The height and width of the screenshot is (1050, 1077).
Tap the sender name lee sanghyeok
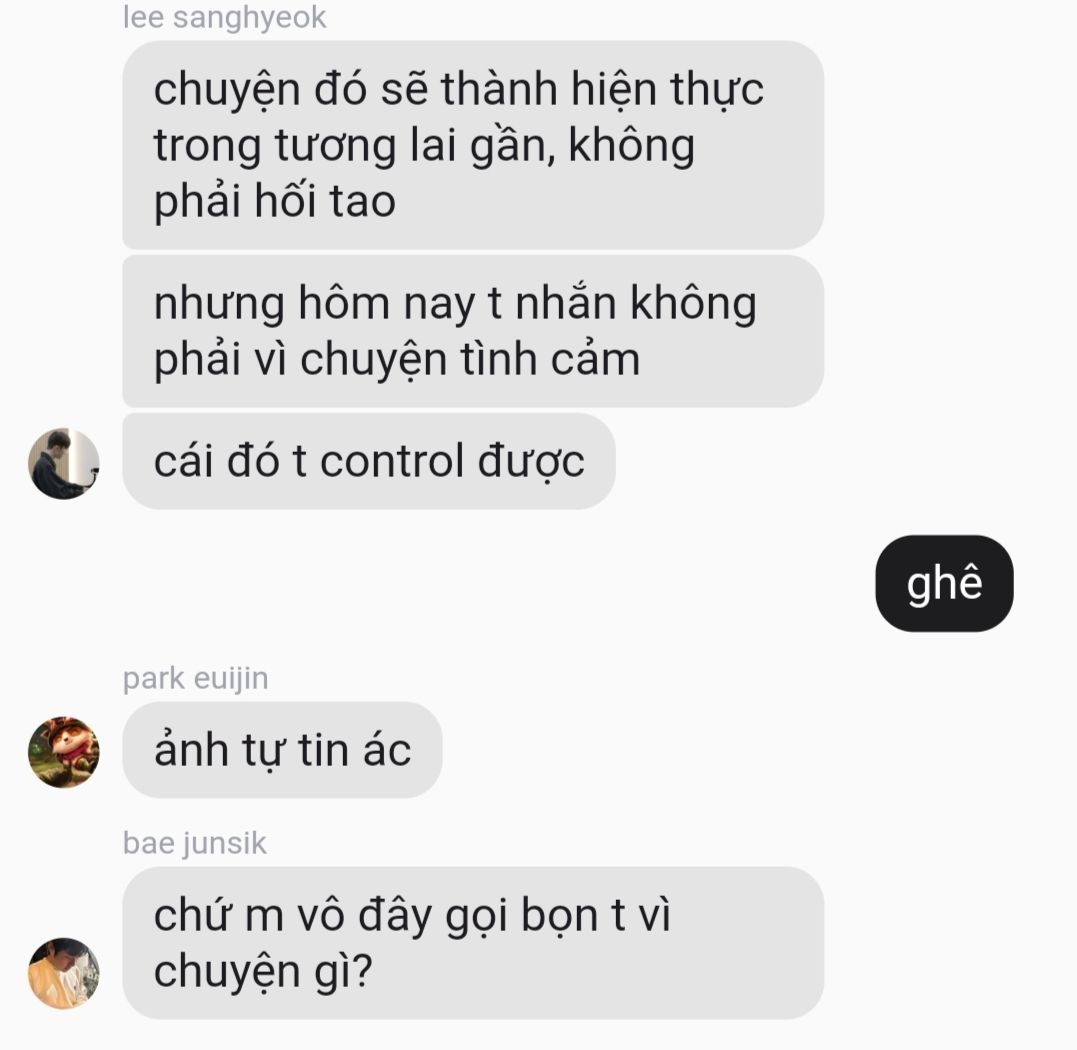point(224,17)
